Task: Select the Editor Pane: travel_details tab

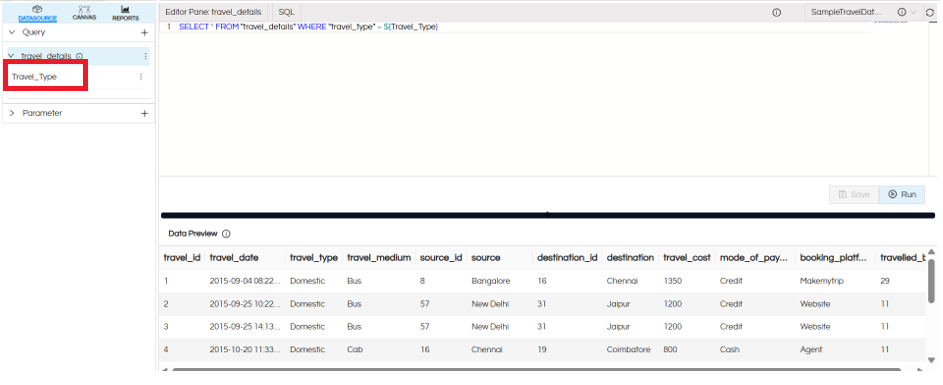Action: (213, 12)
